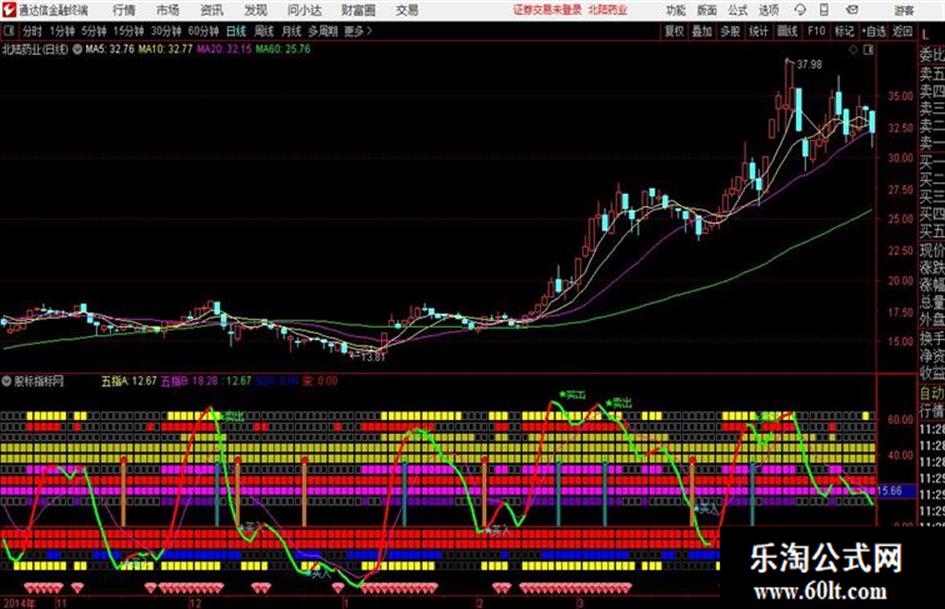Open the 多周期 multi-period view

(323, 31)
